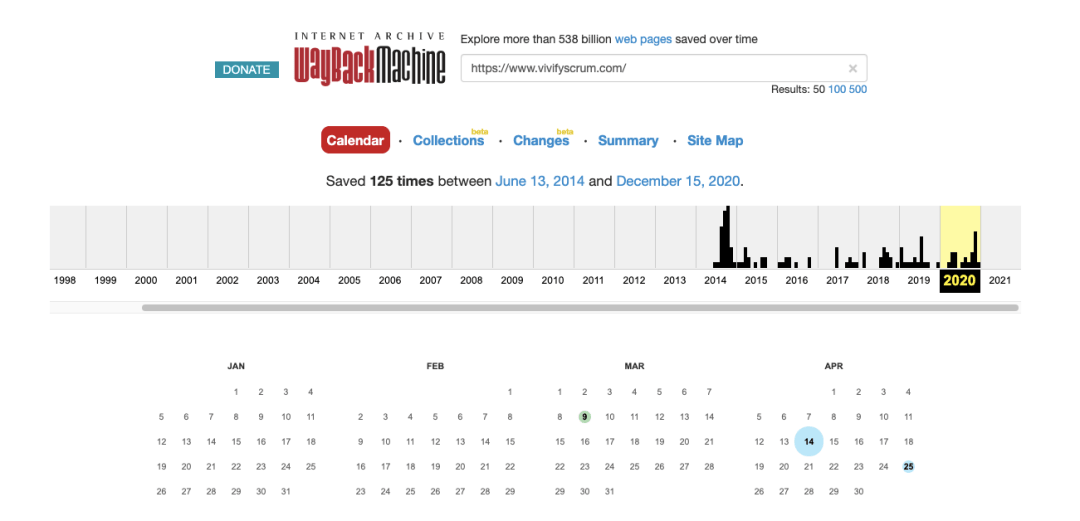
Task: Click the timeline horizontal scrollbar
Action: pyautogui.click(x=580, y=308)
